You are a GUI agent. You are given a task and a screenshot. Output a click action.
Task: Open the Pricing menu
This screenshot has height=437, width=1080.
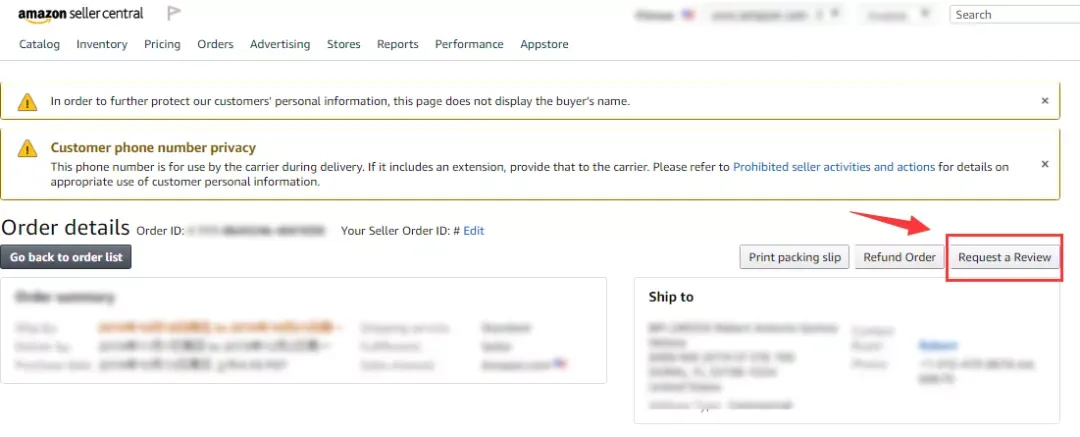click(x=162, y=44)
